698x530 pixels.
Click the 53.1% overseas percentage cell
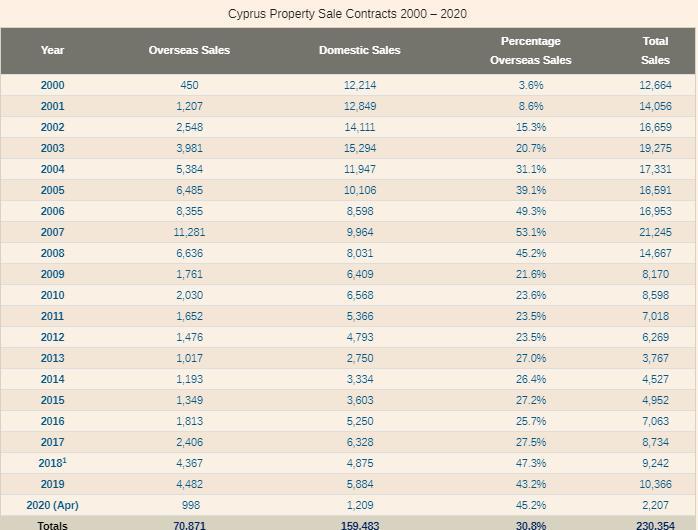531,232
